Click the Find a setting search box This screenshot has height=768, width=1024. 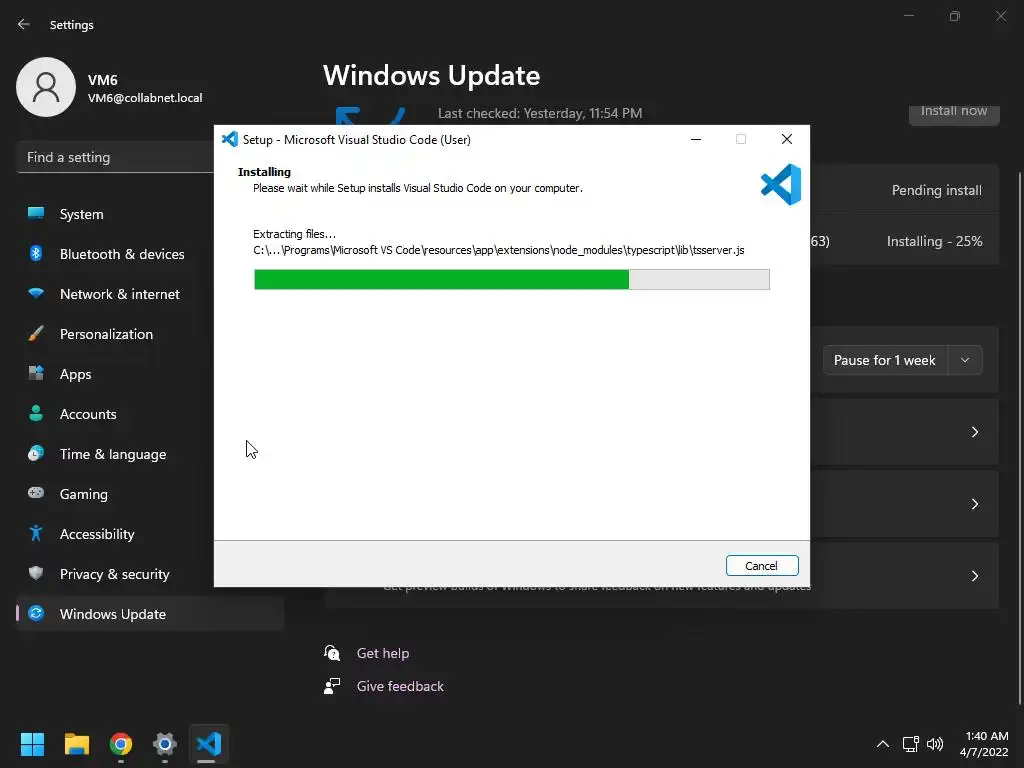[x=115, y=157]
